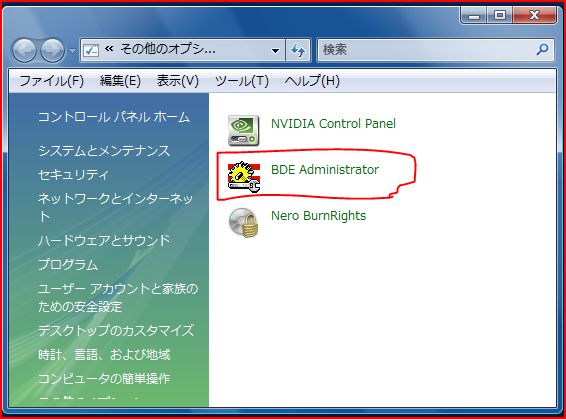Click the « breadcrumb chevron in address bar
This screenshot has width=566, height=419.
pyautogui.click(x=109, y=49)
